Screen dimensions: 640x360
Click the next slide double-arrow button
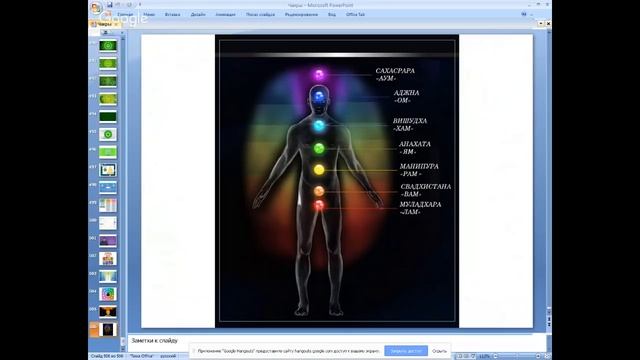pos(549,324)
